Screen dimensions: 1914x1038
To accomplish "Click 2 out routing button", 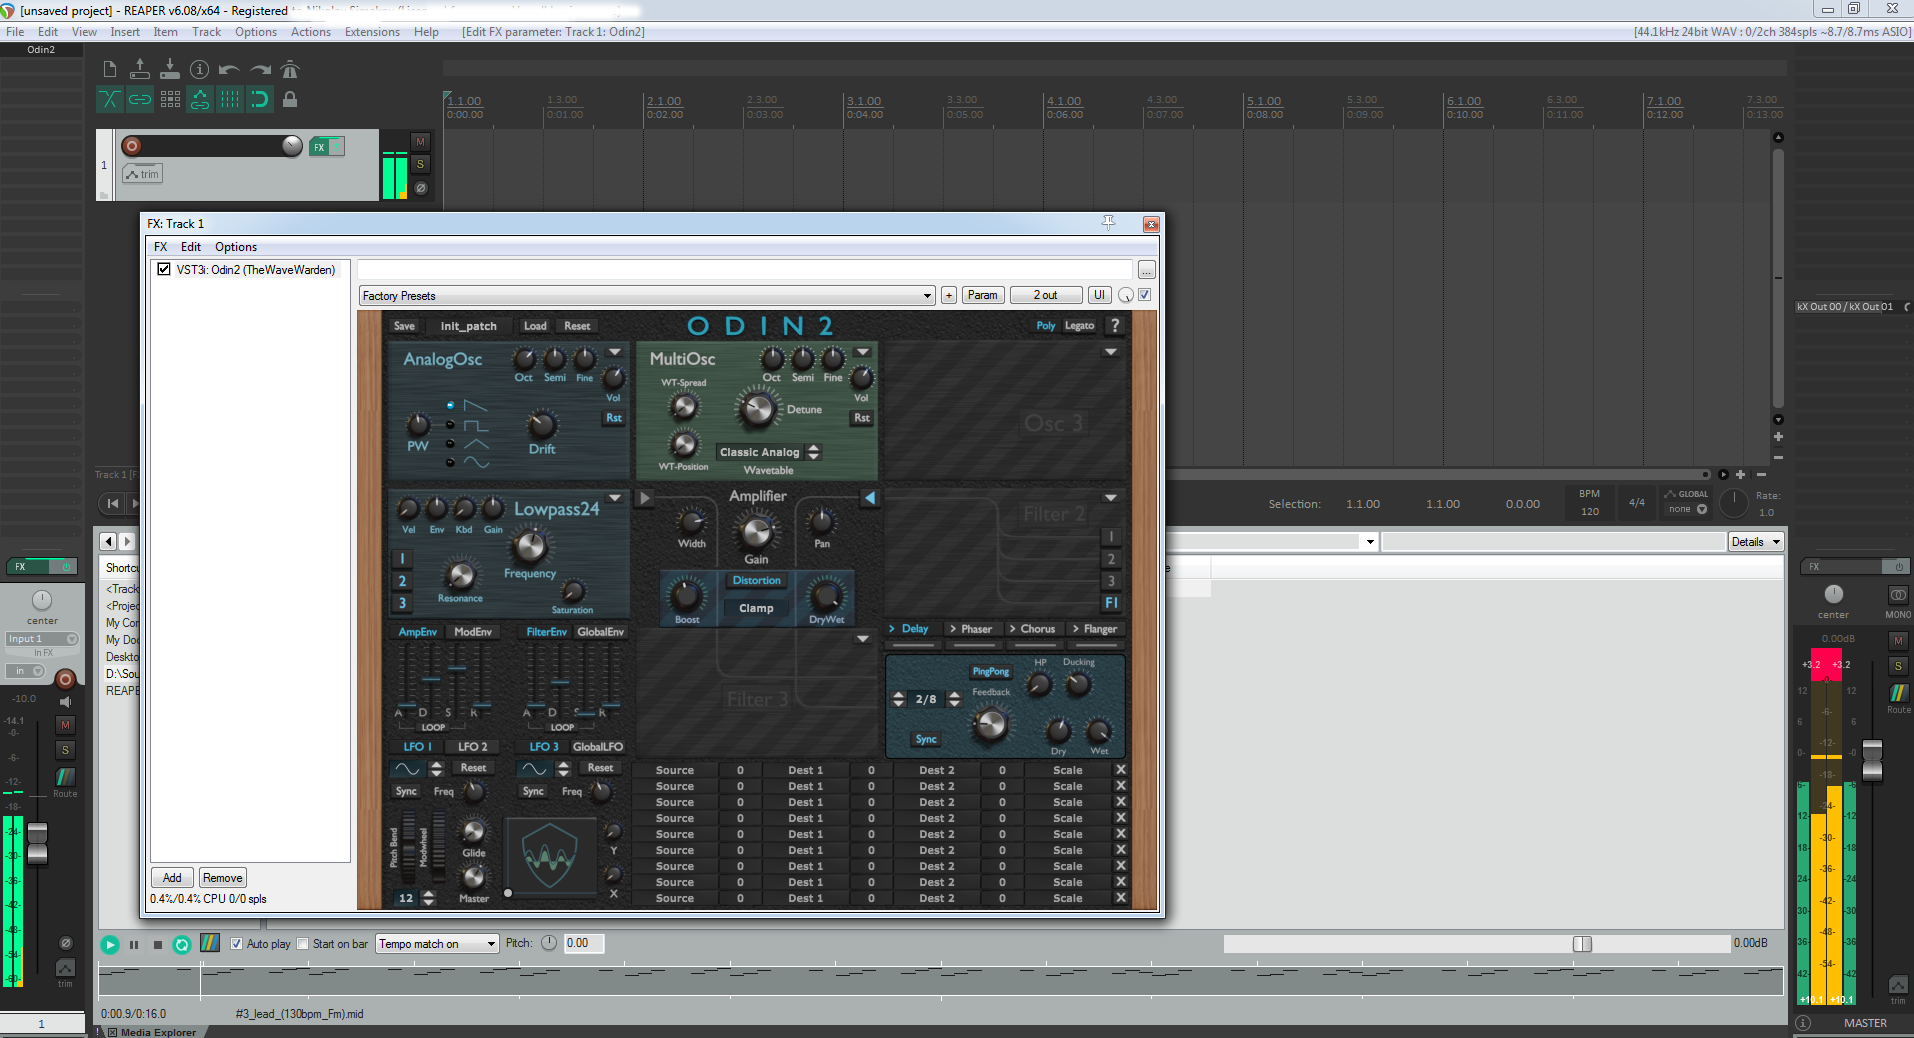I will [1045, 295].
